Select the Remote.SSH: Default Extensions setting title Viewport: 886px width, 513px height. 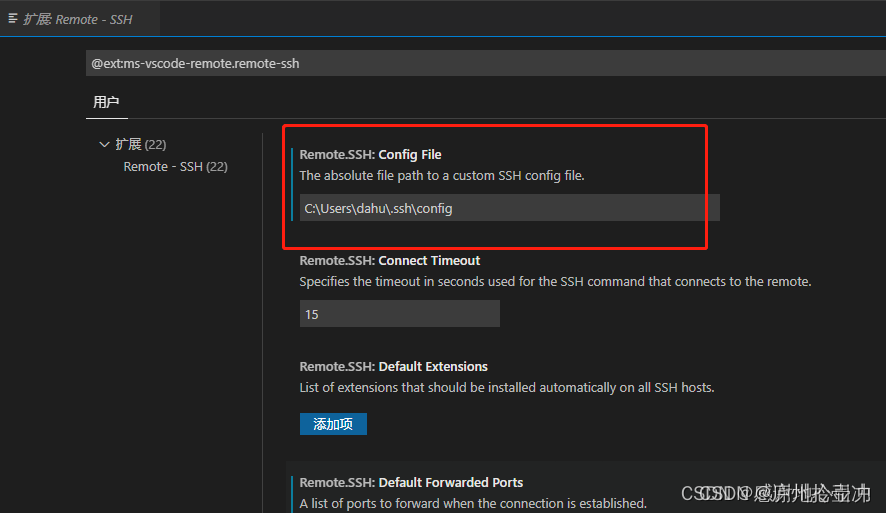[x=393, y=367]
